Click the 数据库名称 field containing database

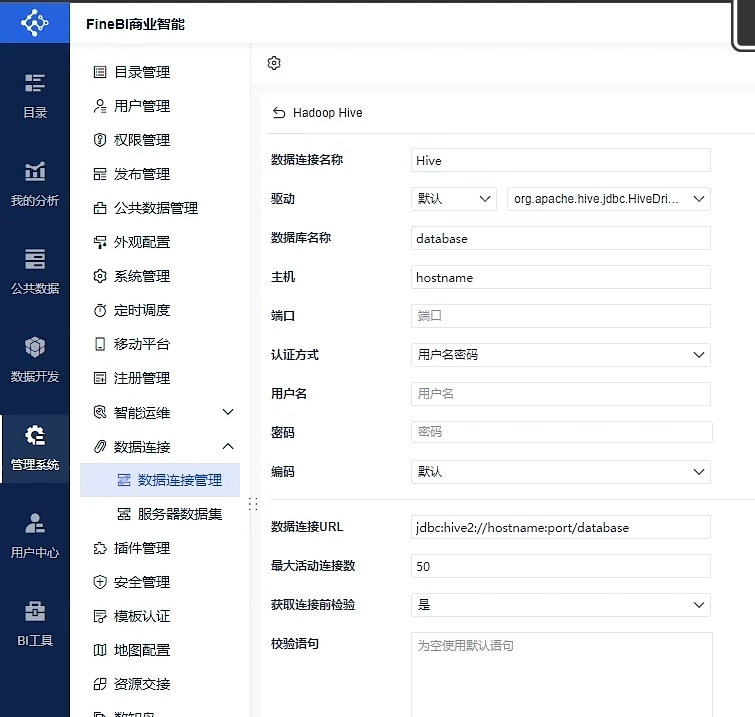click(560, 238)
